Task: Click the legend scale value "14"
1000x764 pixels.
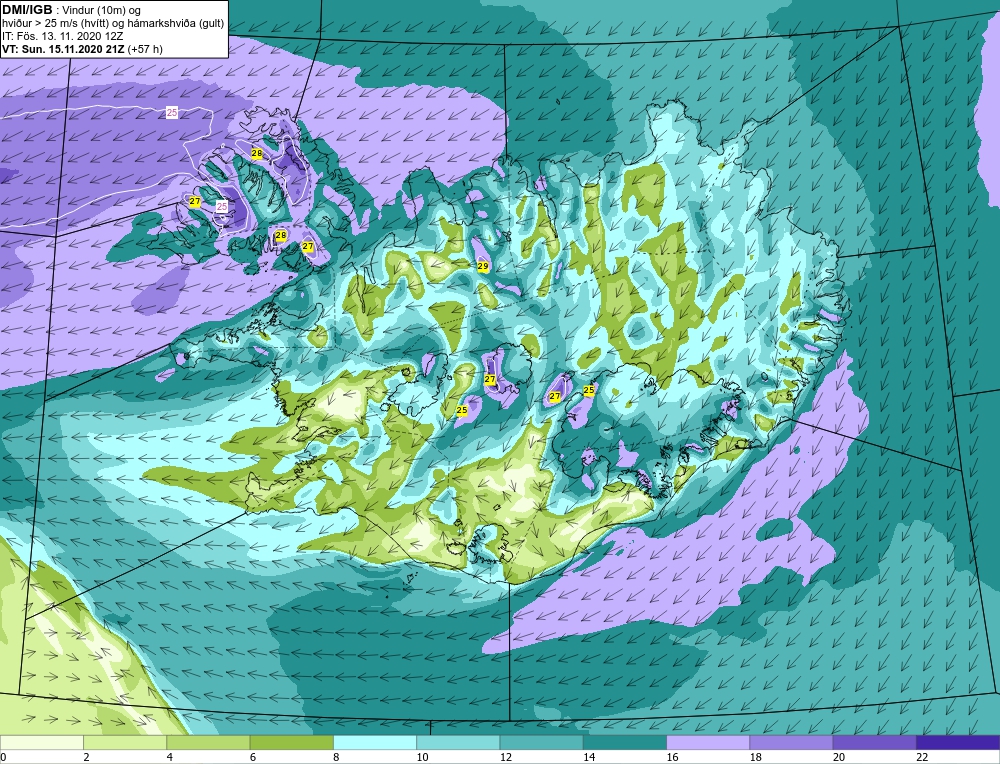Action: tap(589, 757)
